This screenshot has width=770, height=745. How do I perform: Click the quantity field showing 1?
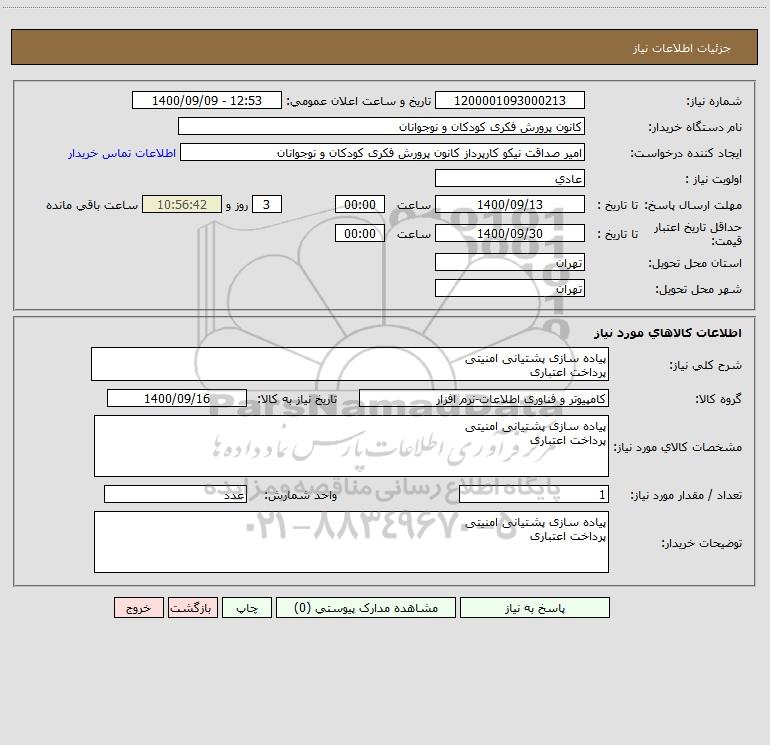tap(534, 494)
